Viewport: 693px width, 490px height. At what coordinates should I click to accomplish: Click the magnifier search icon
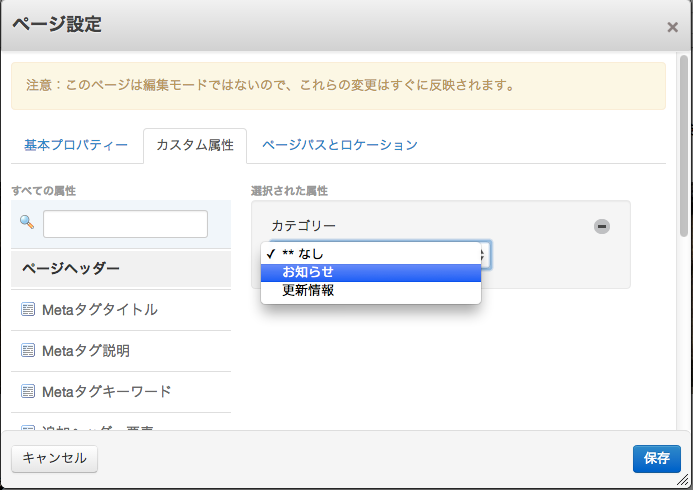27,222
